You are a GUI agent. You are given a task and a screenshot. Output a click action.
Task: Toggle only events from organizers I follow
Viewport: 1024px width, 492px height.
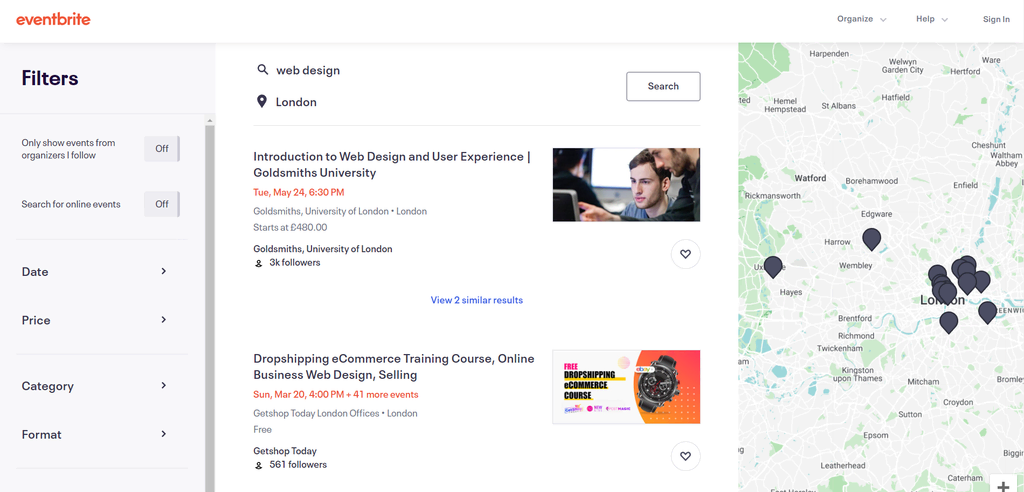pos(162,149)
